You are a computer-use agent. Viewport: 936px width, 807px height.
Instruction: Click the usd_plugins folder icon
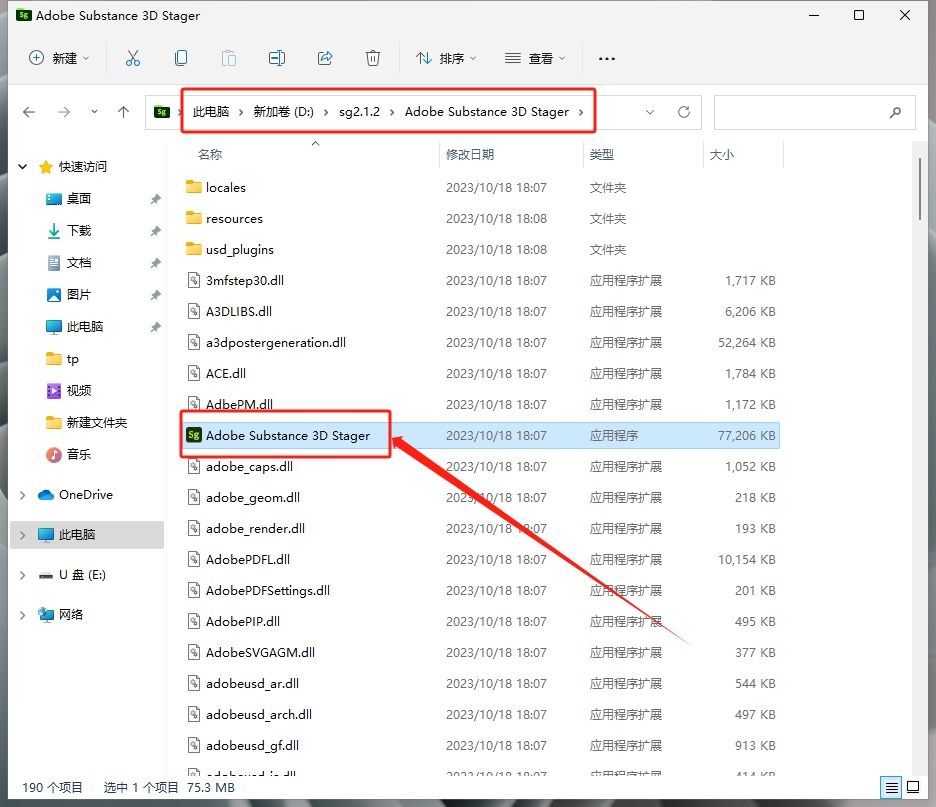tap(193, 249)
